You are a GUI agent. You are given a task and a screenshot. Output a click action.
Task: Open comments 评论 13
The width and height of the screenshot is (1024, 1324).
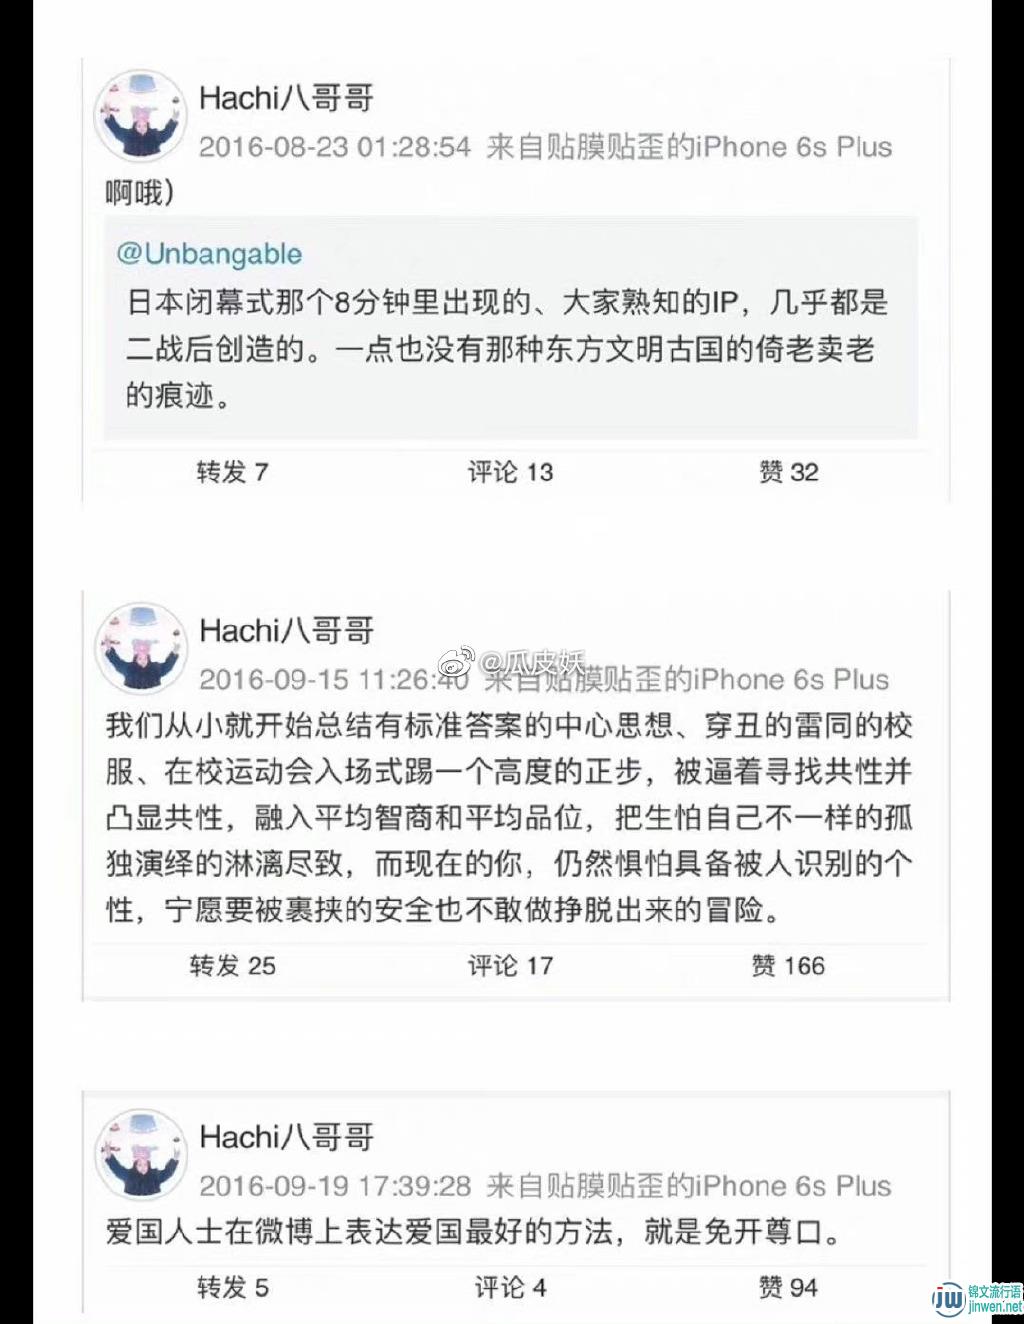point(510,472)
